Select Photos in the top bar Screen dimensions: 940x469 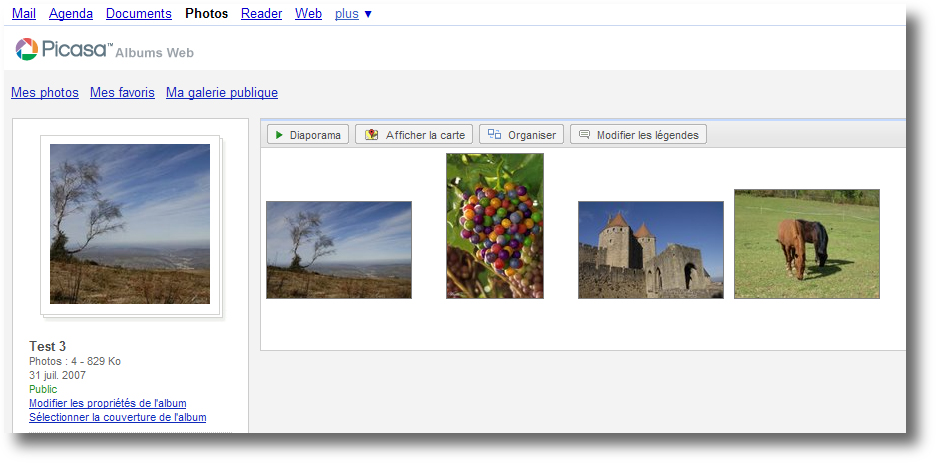207,14
